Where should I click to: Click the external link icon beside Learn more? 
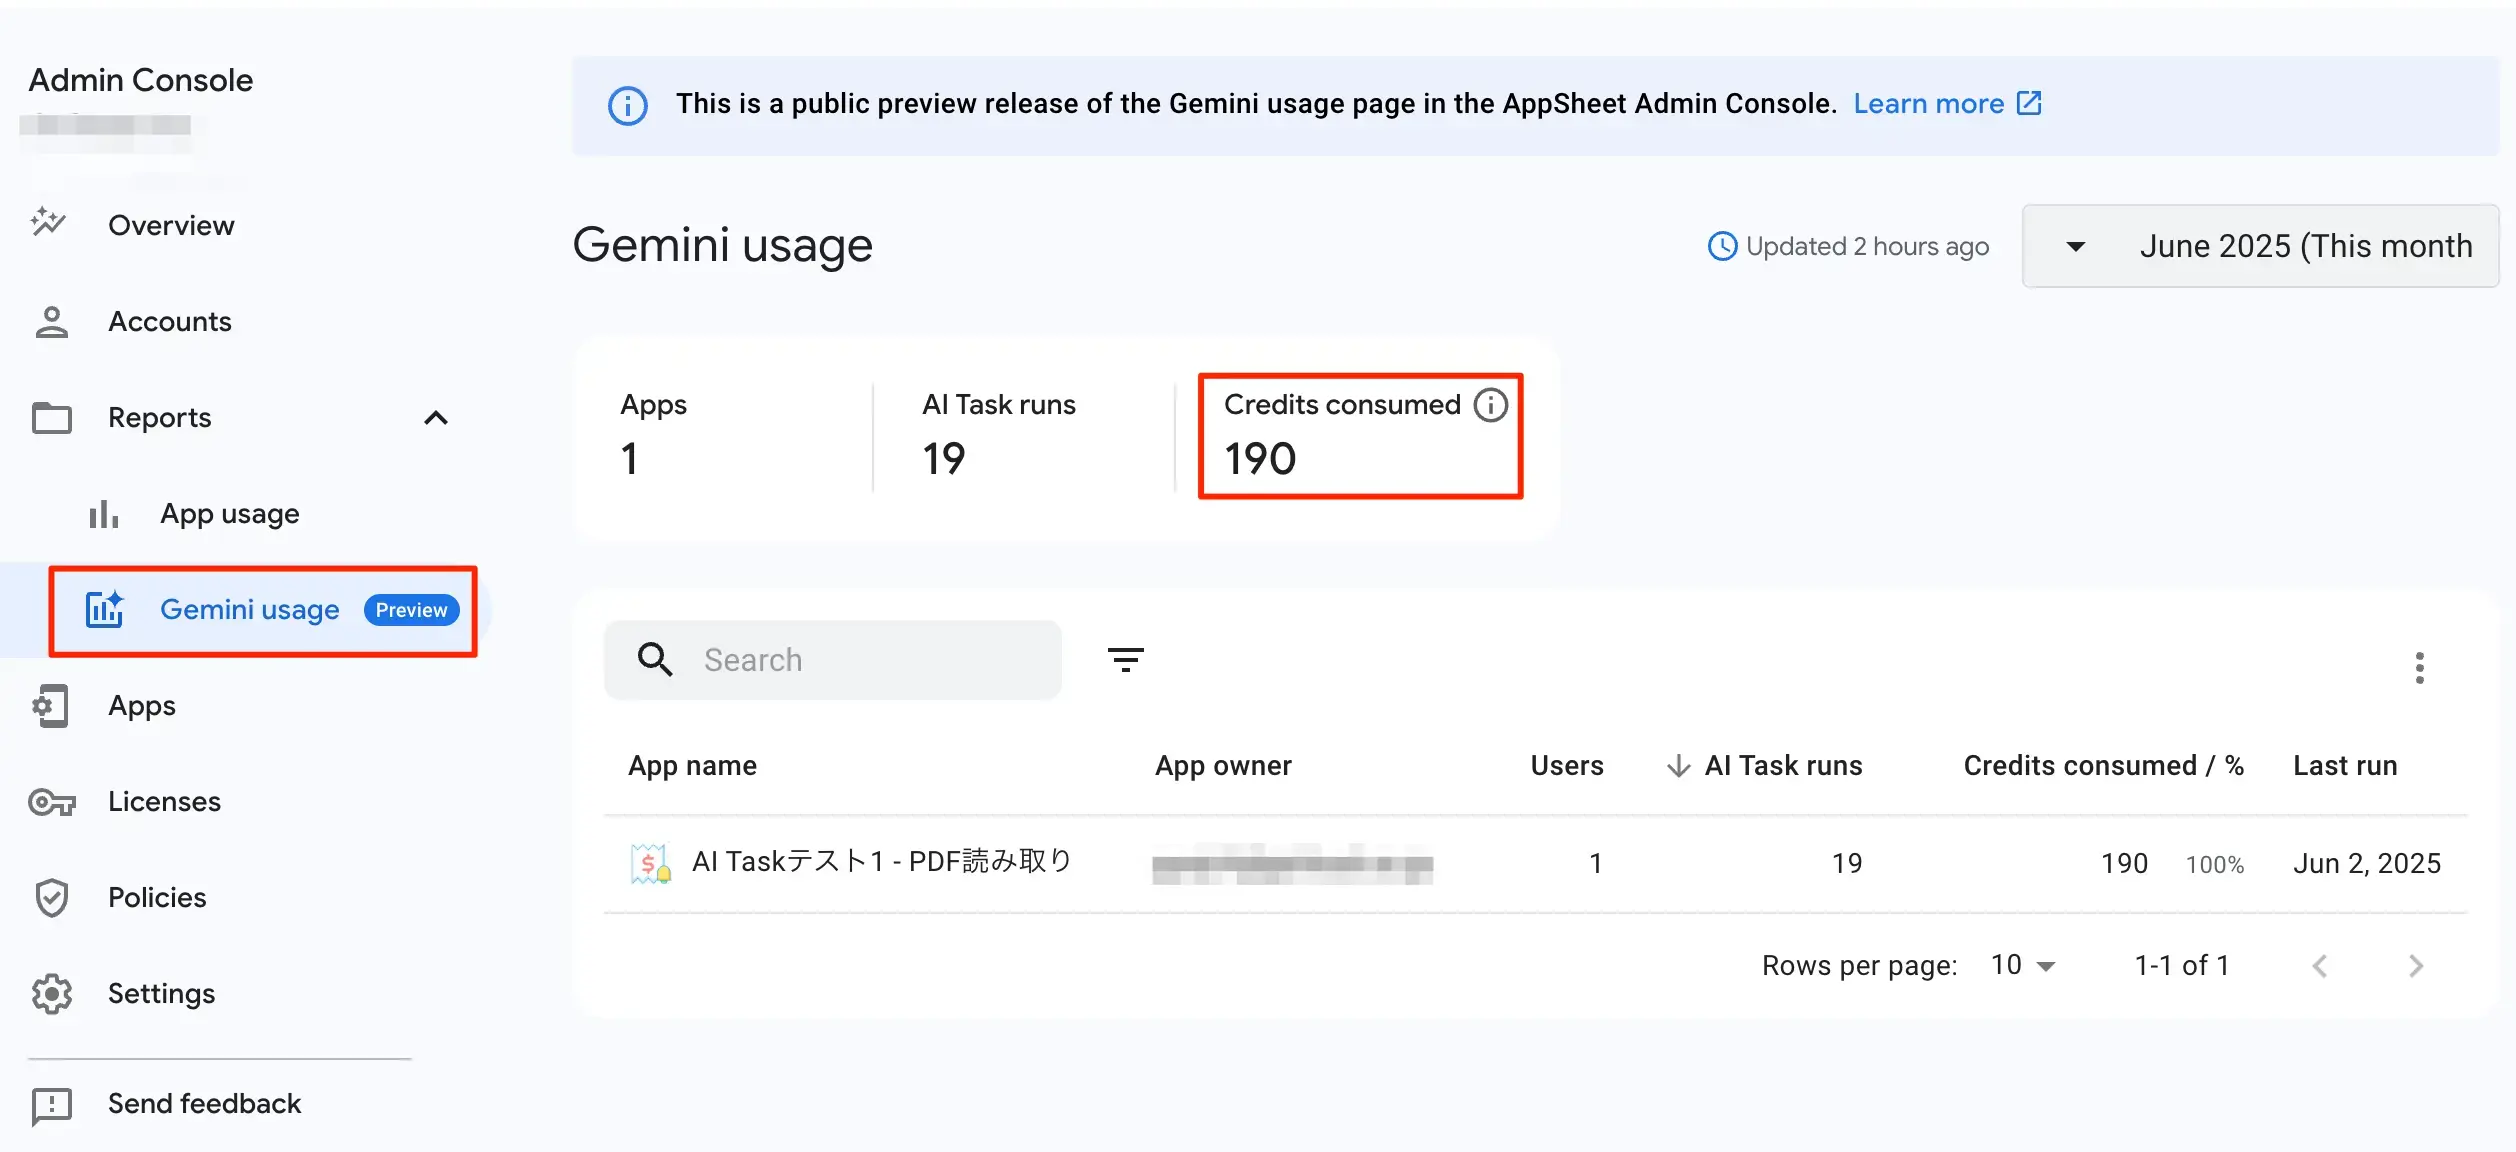click(2030, 103)
